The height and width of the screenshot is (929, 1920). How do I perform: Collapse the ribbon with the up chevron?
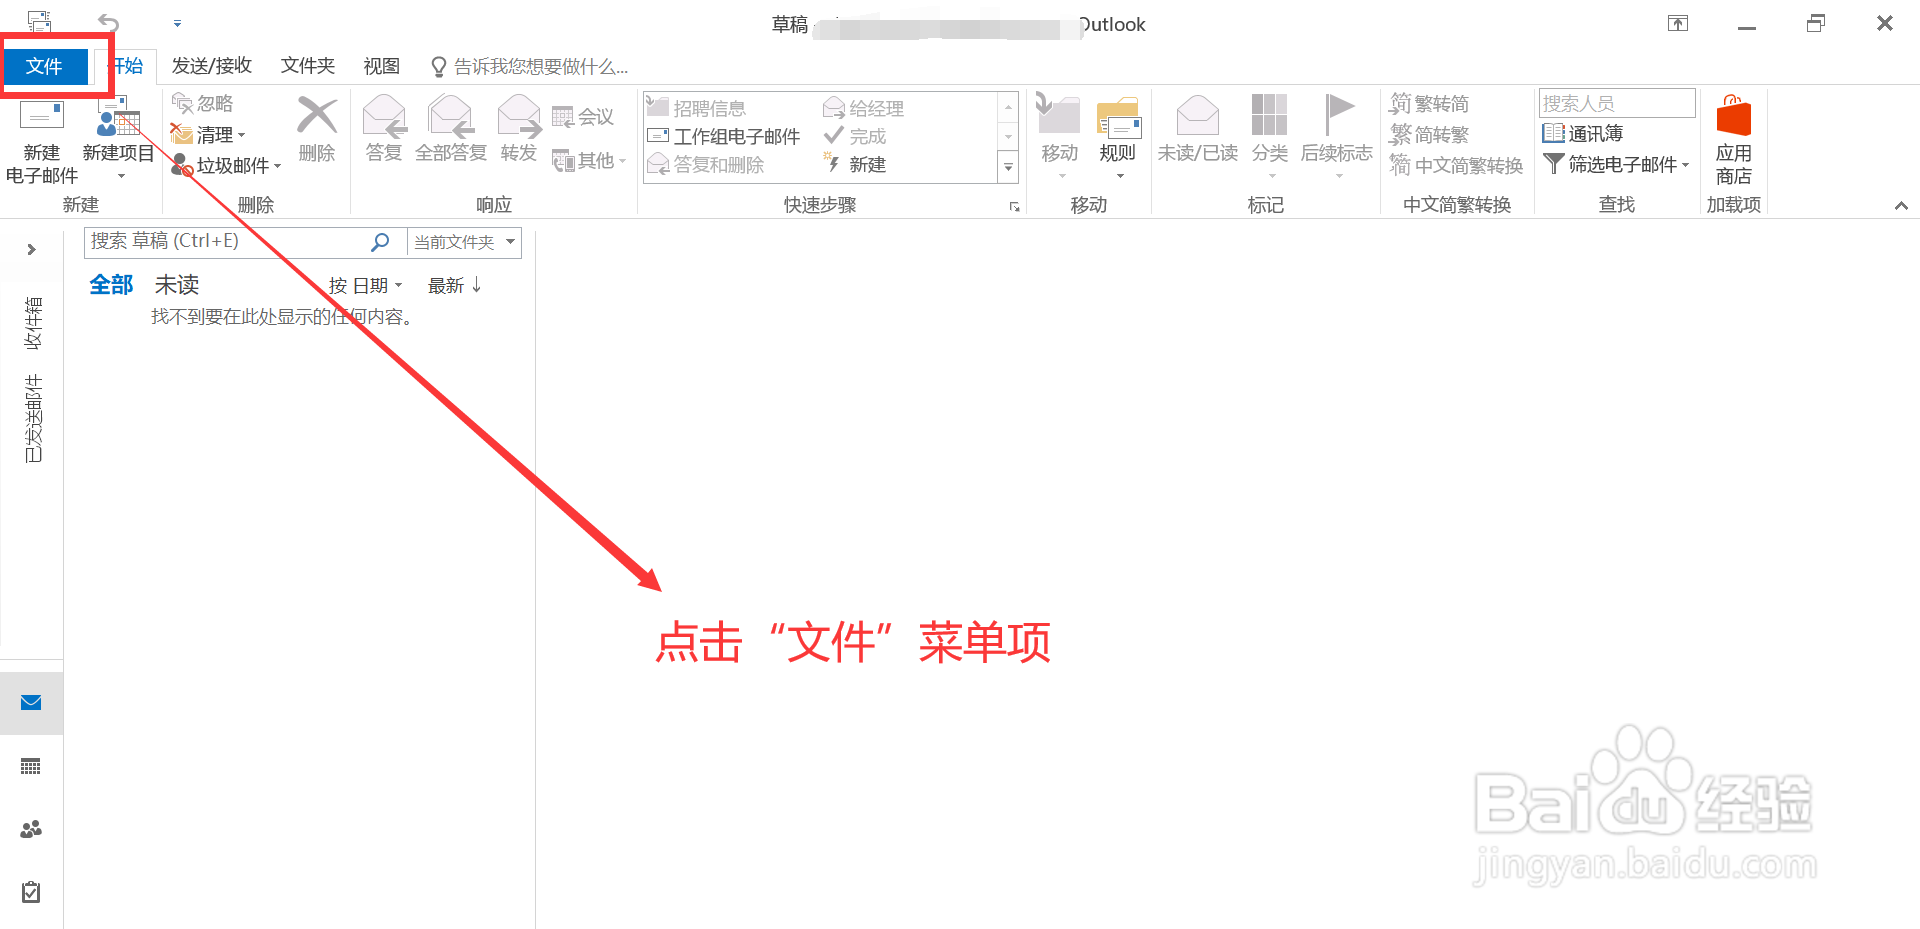(1901, 206)
